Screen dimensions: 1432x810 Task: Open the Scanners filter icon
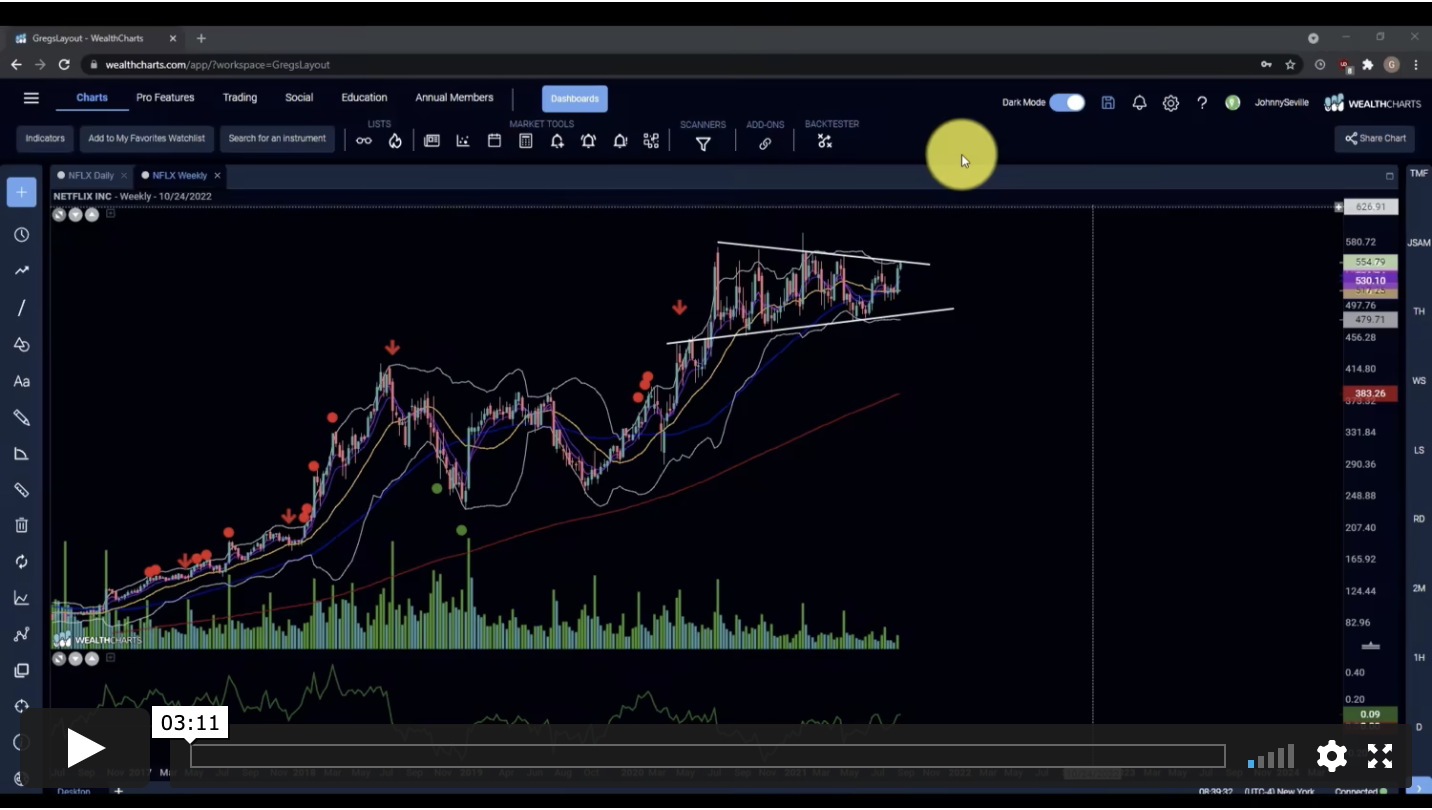(703, 144)
